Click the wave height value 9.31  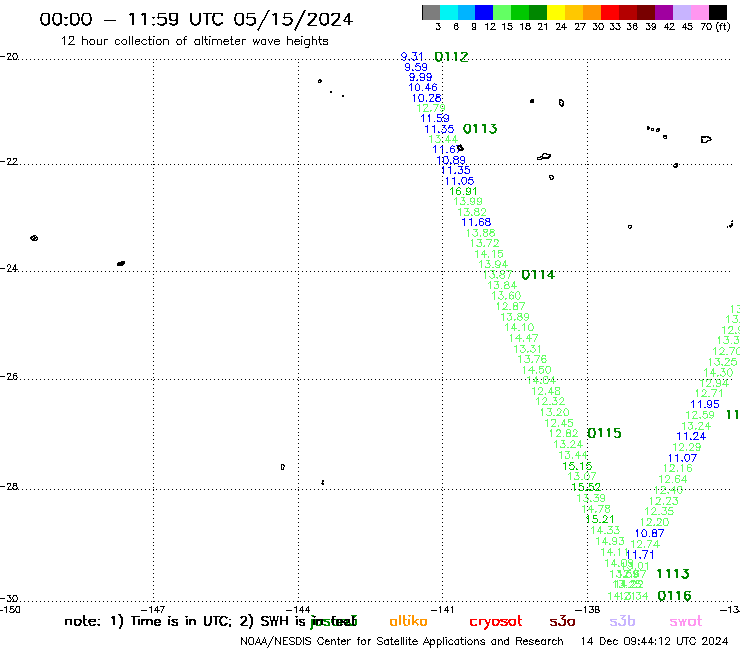[x=412, y=57]
